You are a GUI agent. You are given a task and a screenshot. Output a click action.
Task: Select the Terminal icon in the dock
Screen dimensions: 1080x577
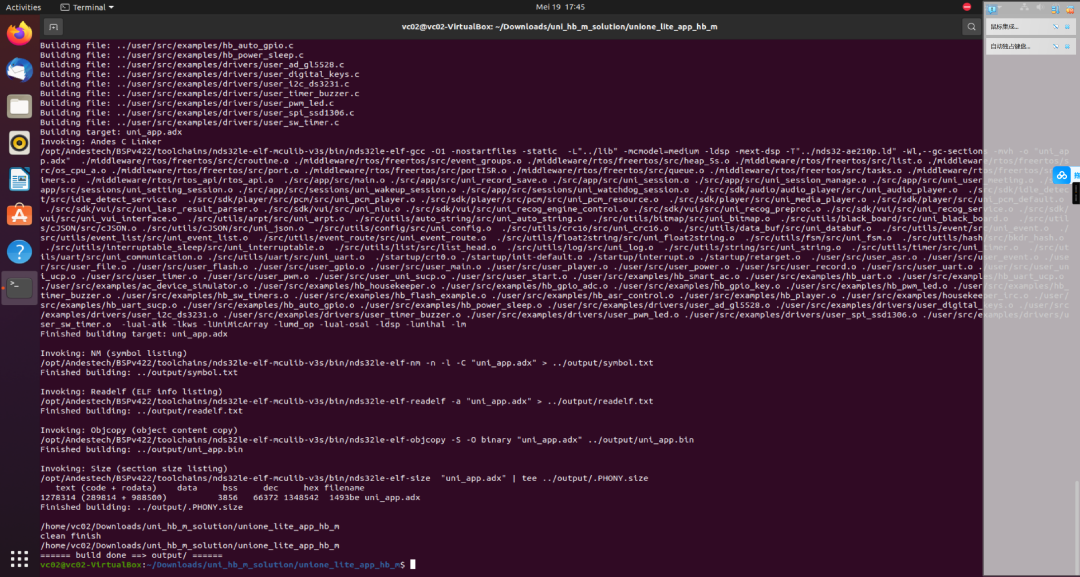pyautogui.click(x=19, y=287)
